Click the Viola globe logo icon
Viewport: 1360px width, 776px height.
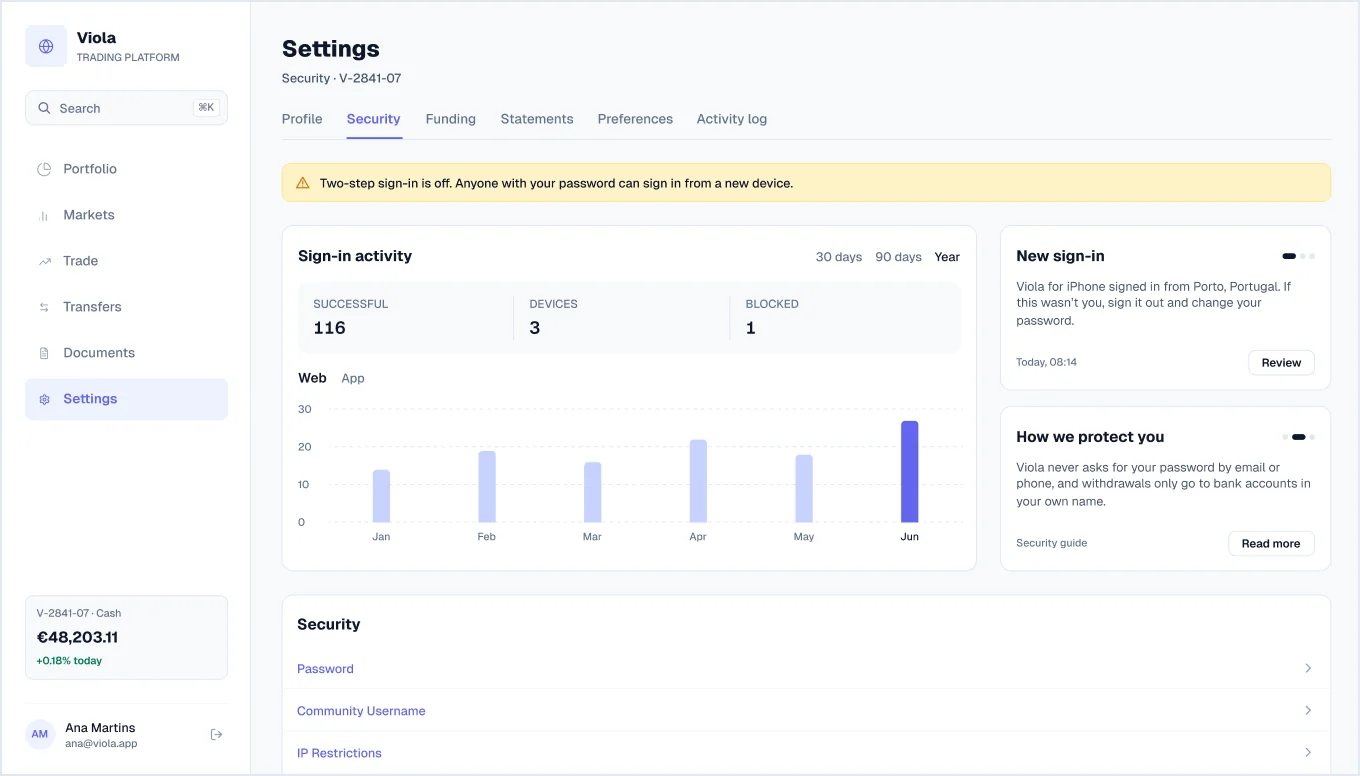click(x=46, y=47)
